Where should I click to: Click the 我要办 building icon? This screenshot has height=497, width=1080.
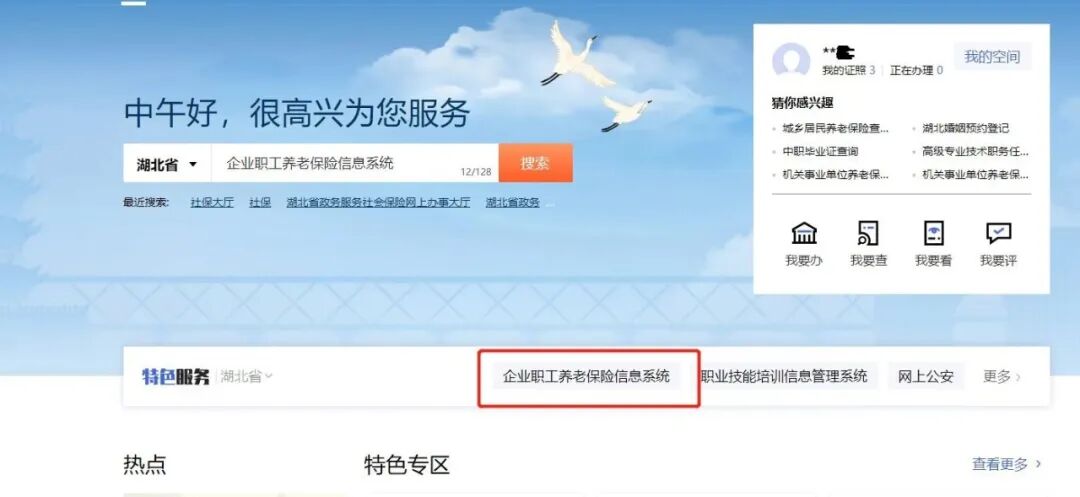coord(804,233)
